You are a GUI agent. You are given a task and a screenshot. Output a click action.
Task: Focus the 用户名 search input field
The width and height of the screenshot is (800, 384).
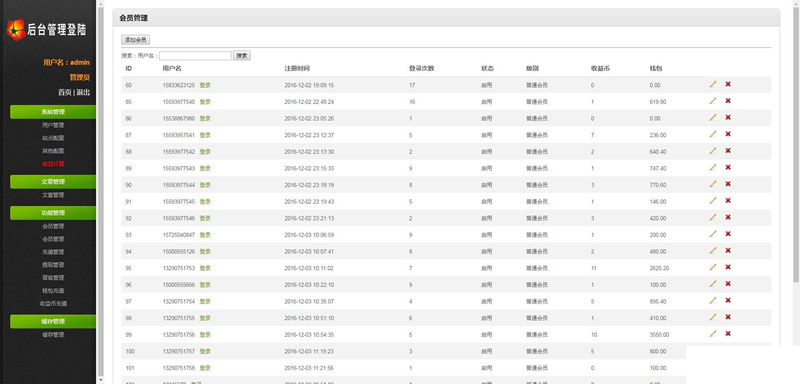pyautogui.click(x=195, y=56)
